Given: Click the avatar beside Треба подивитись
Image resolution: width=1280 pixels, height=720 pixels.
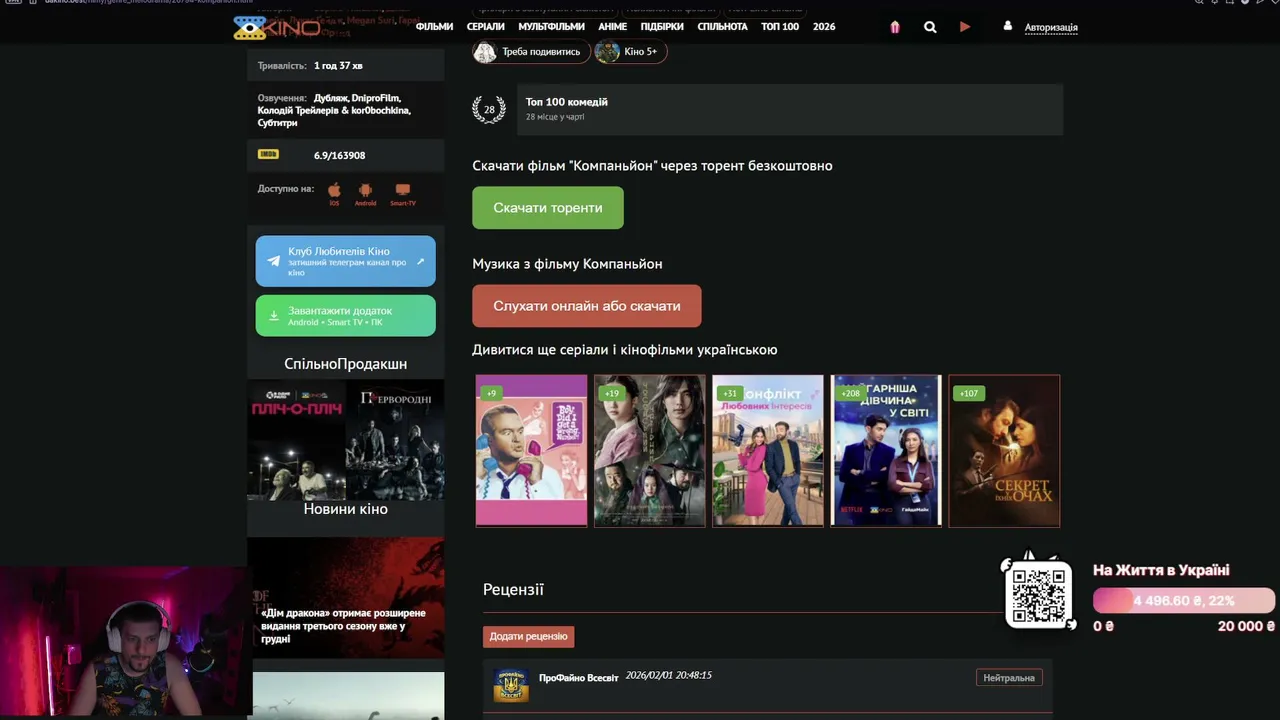Looking at the screenshot, I should pyautogui.click(x=485, y=51).
